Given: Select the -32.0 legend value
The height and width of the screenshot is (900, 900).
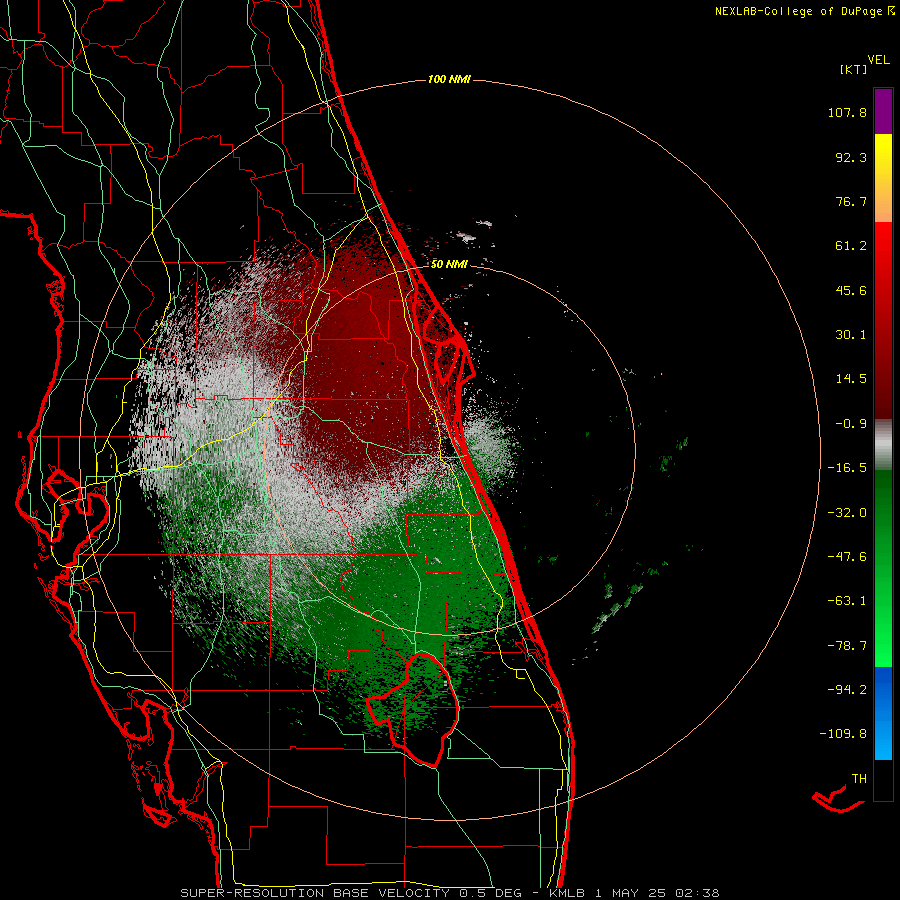Looking at the screenshot, I should pyautogui.click(x=847, y=513).
